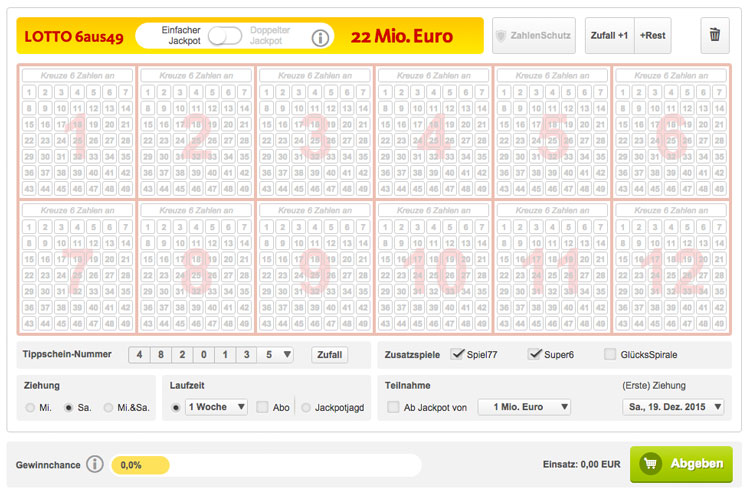Screen dimensions: 750x494
Task: Click the Zusatzspiele label
Action: [412, 355]
